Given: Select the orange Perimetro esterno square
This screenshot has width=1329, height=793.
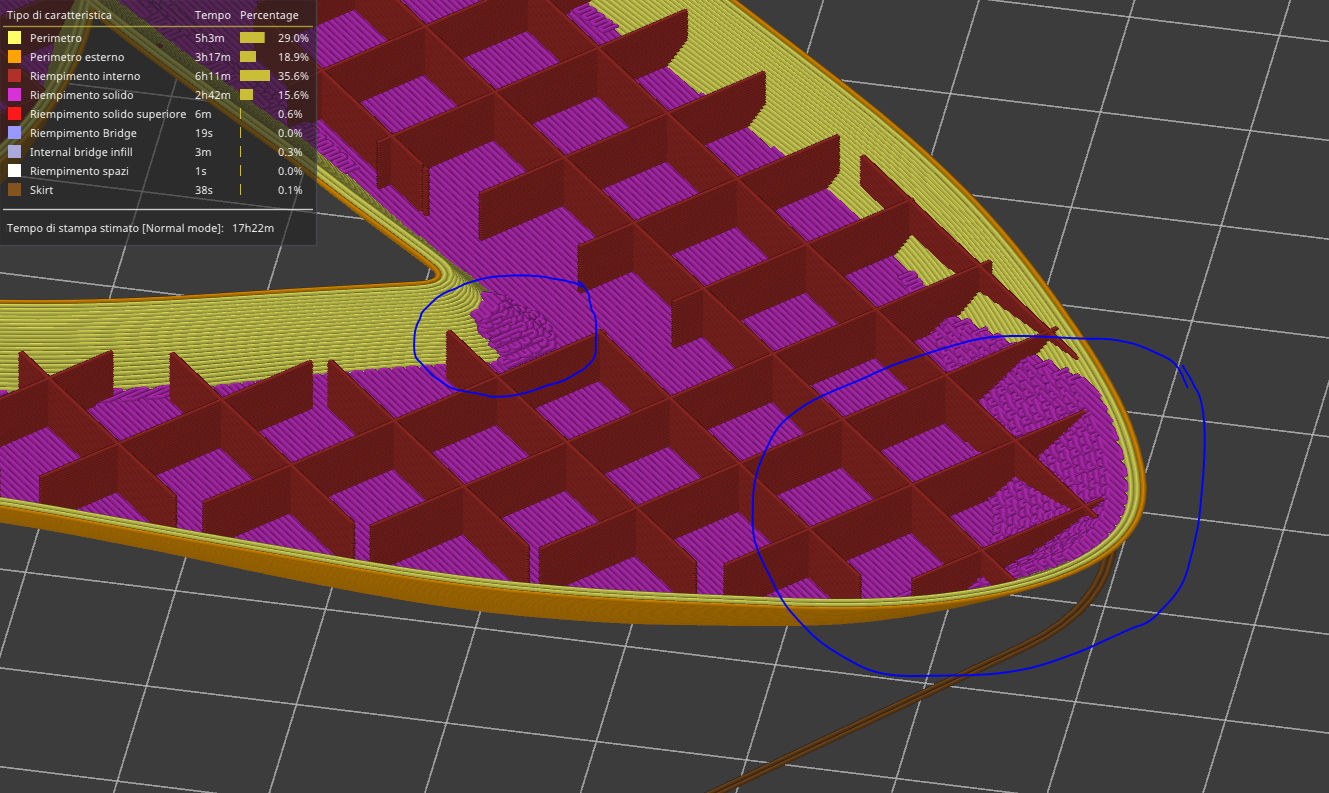Looking at the screenshot, I should [x=13, y=57].
